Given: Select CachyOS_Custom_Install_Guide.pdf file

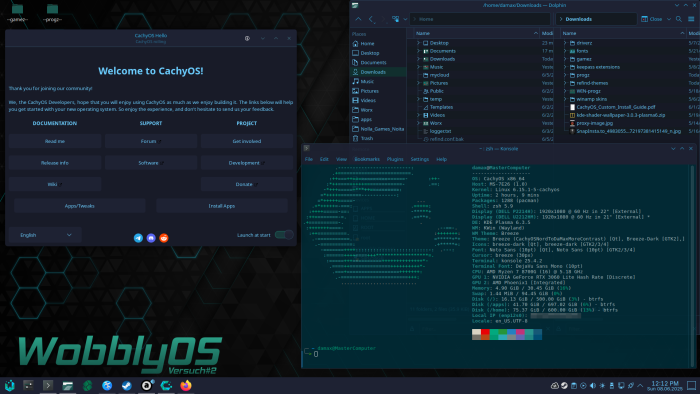Looking at the screenshot, I should [x=616, y=107].
